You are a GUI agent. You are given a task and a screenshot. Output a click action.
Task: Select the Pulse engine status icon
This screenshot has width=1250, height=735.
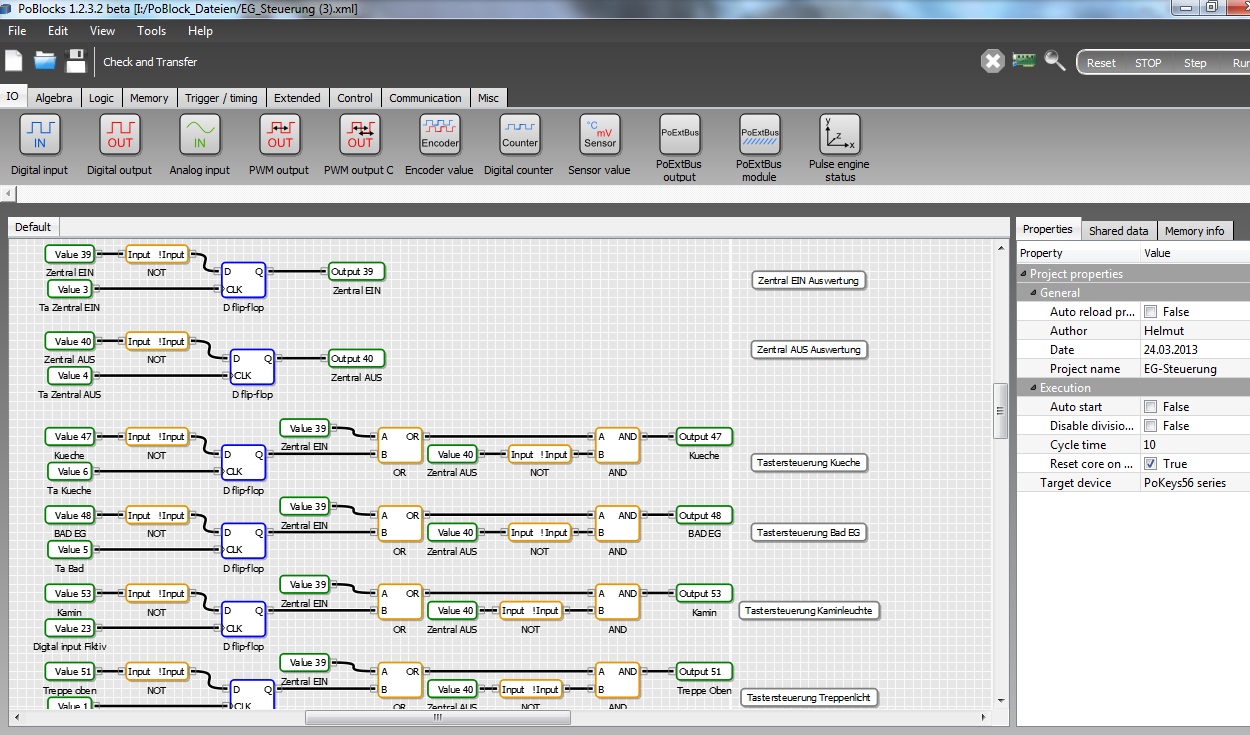(x=840, y=135)
